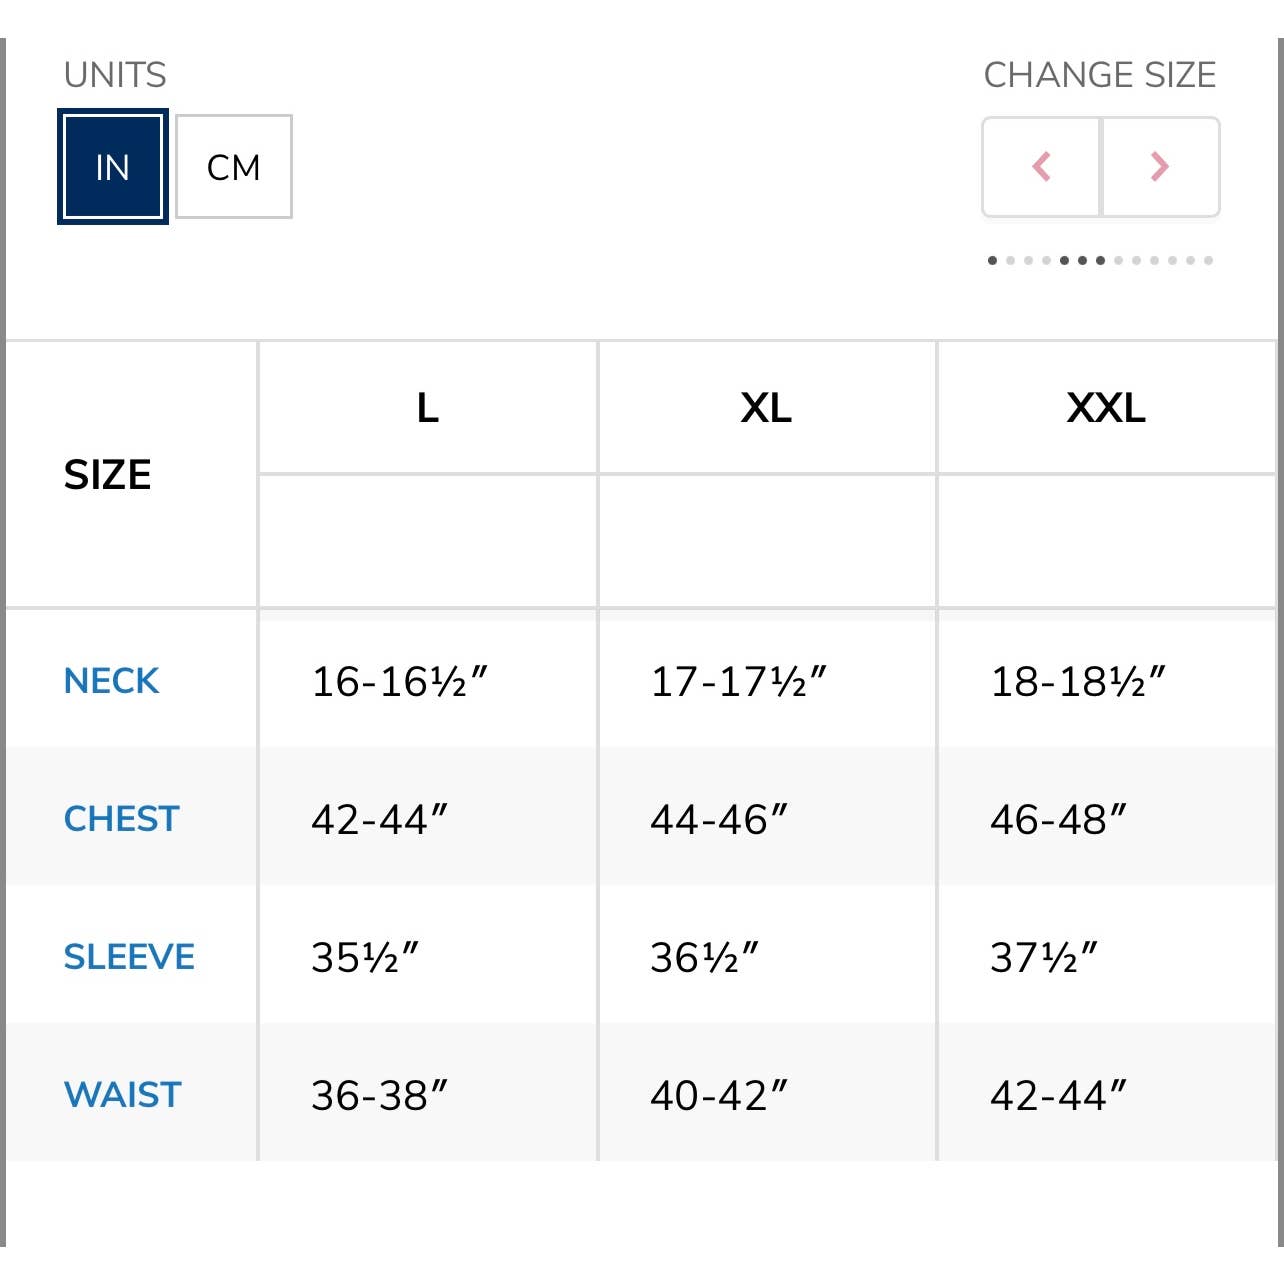
Task: Click the CHEST measurement link
Action: (121, 819)
